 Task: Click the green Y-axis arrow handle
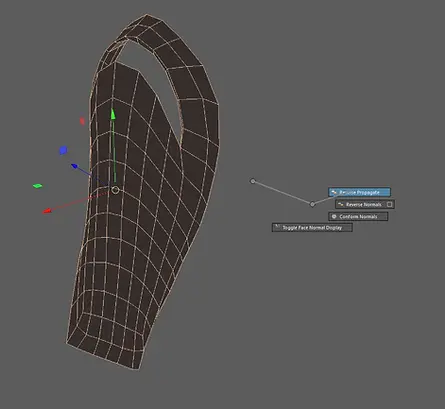point(113,114)
